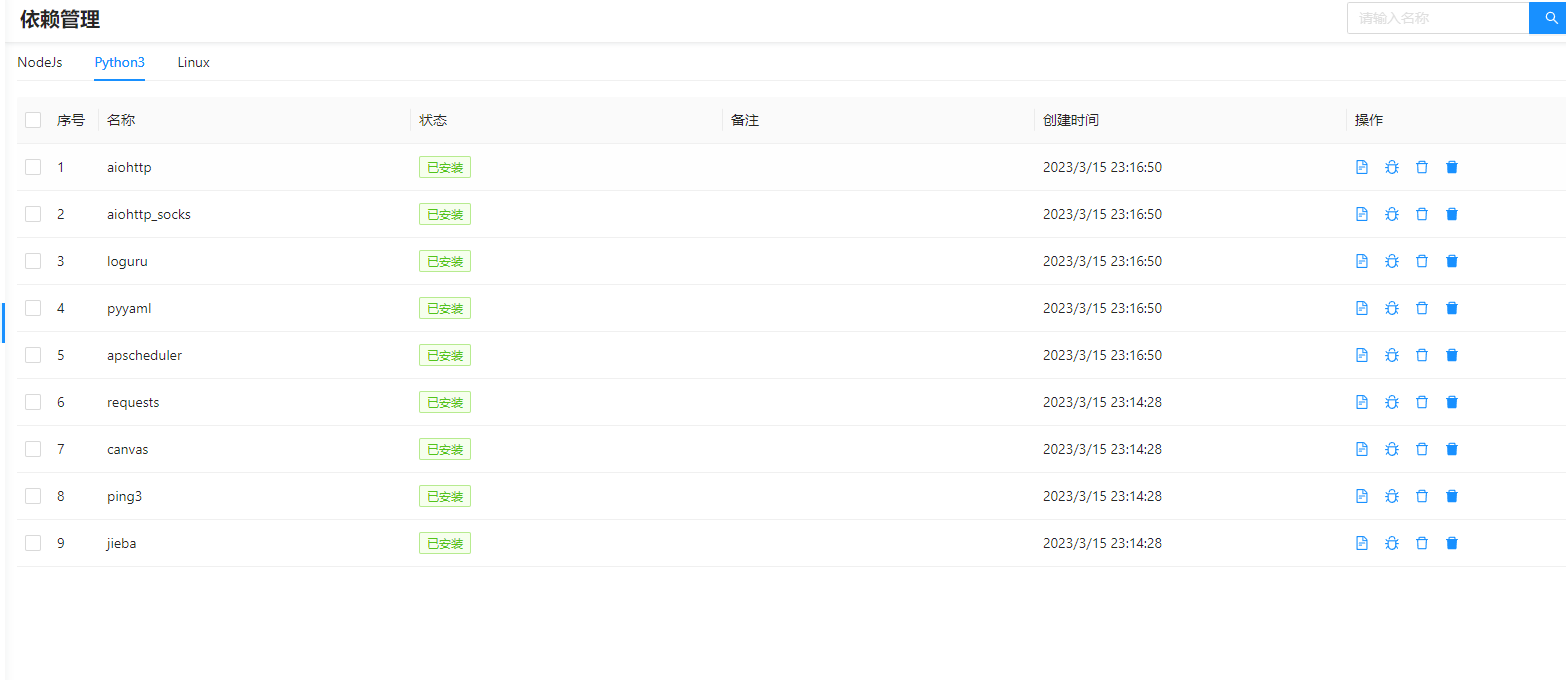Click the 名称 column header

tap(120, 119)
